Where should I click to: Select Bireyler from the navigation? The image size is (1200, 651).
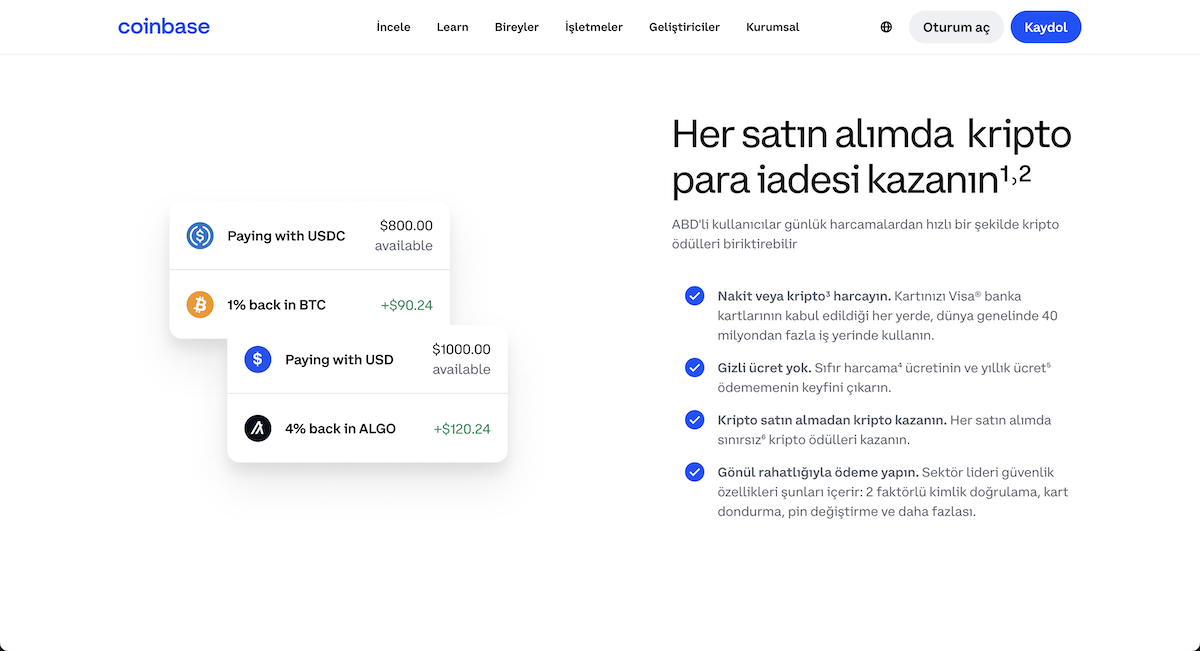[x=516, y=27]
